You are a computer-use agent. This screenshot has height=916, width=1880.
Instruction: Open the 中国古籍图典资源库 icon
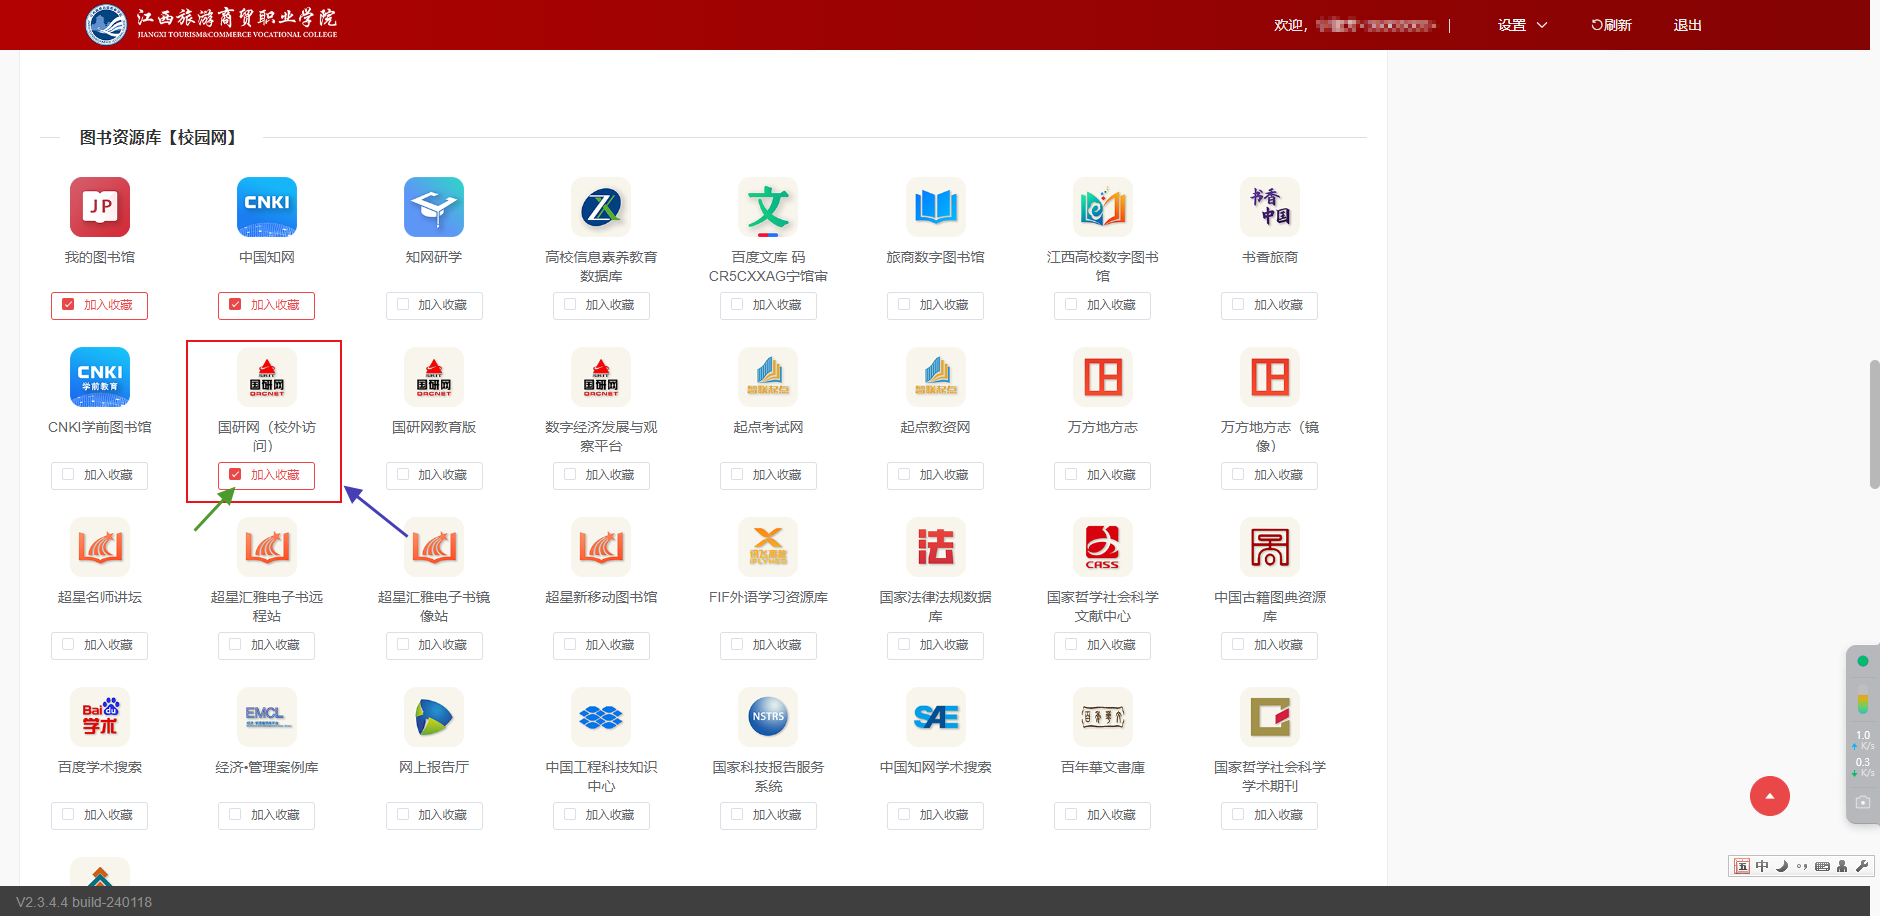tap(1270, 547)
